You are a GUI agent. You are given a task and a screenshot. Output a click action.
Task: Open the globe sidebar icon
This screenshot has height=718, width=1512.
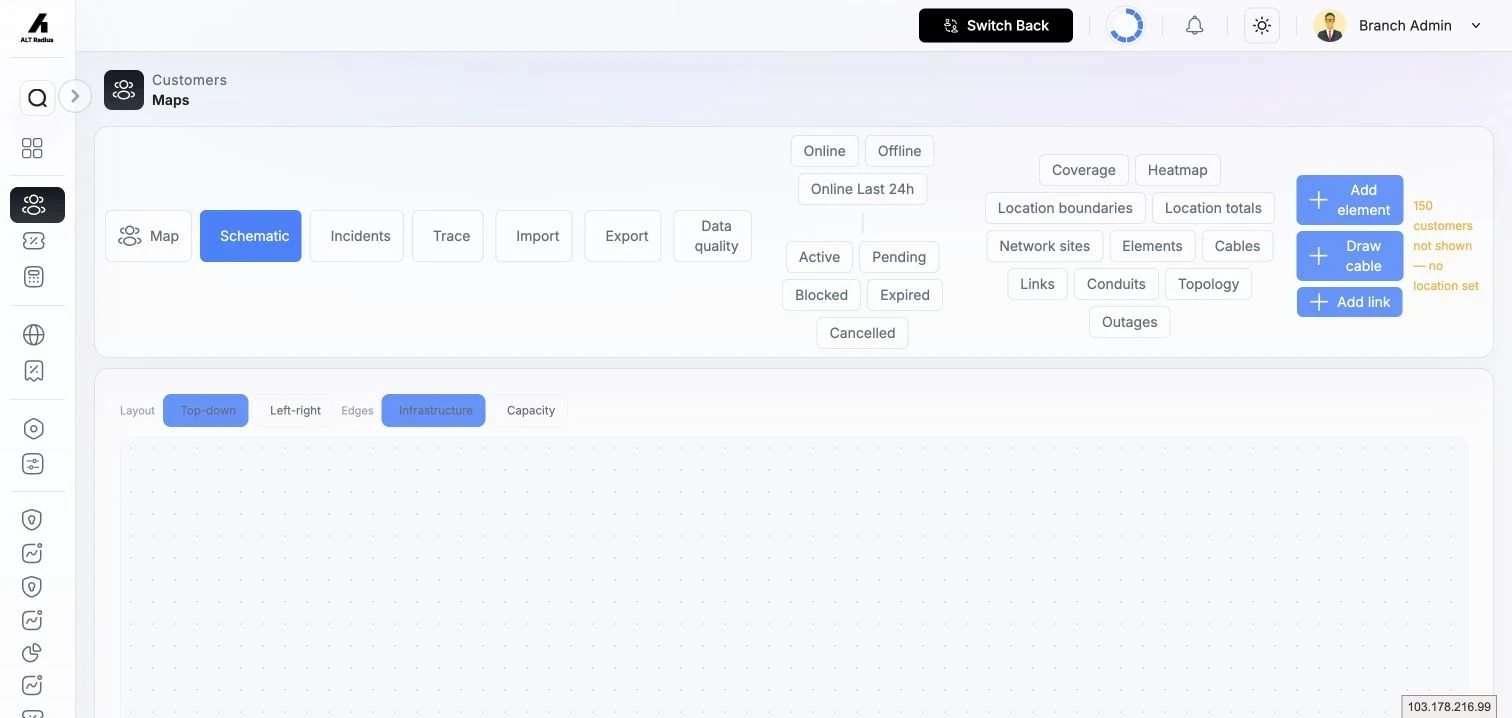(33, 335)
